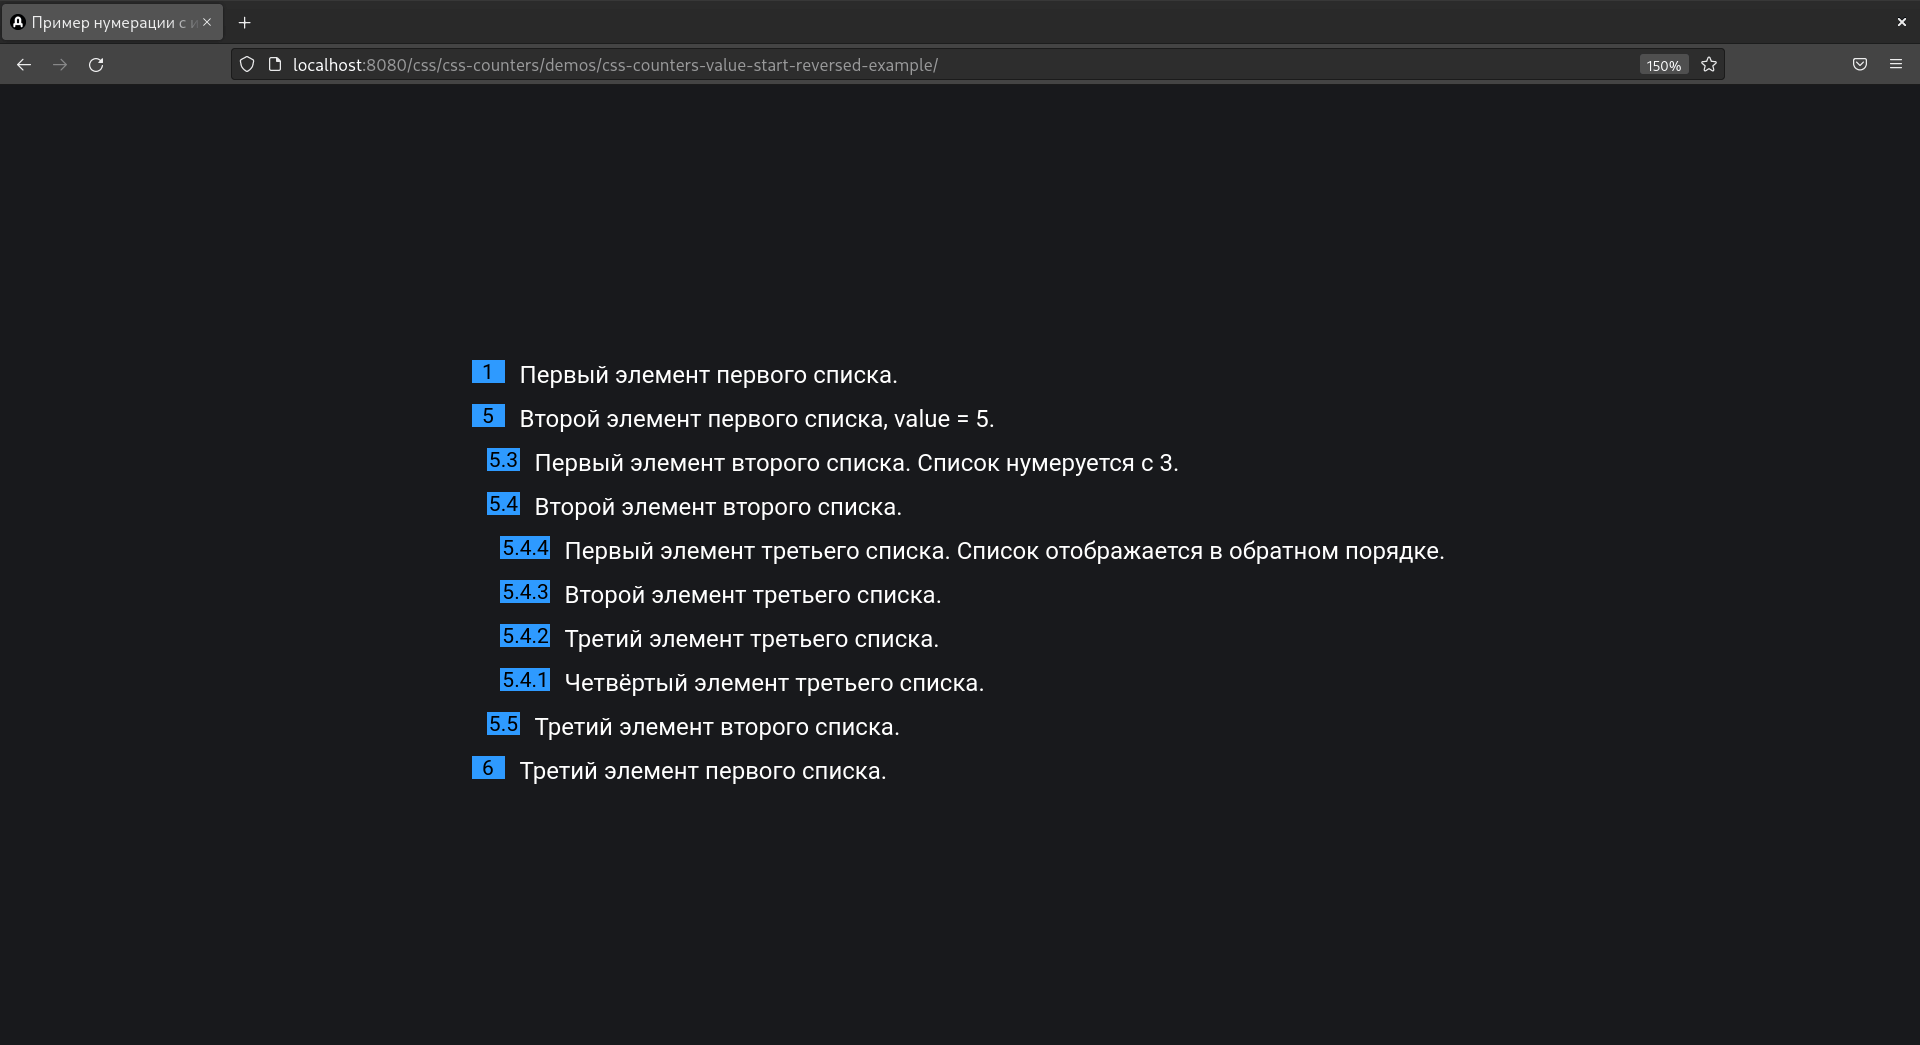Image resolution: width=1920 pixels, height=1045 pixels.
Task: Reset the 150% zoom level indicator
Action: (x=1664, y=65)
